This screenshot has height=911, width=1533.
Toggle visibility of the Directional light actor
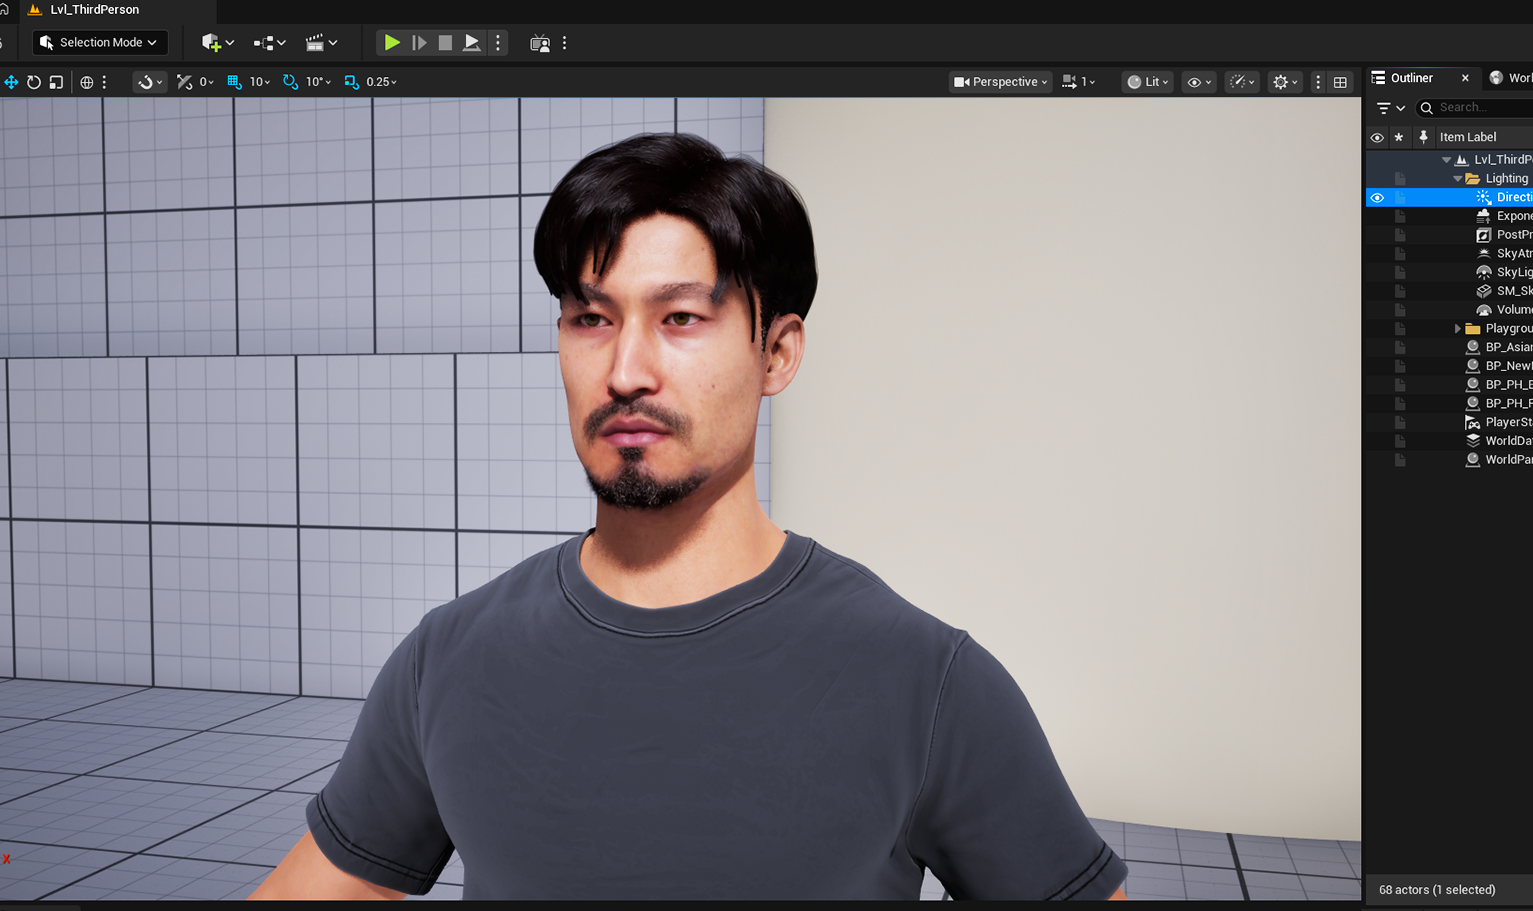[1377, 197]
